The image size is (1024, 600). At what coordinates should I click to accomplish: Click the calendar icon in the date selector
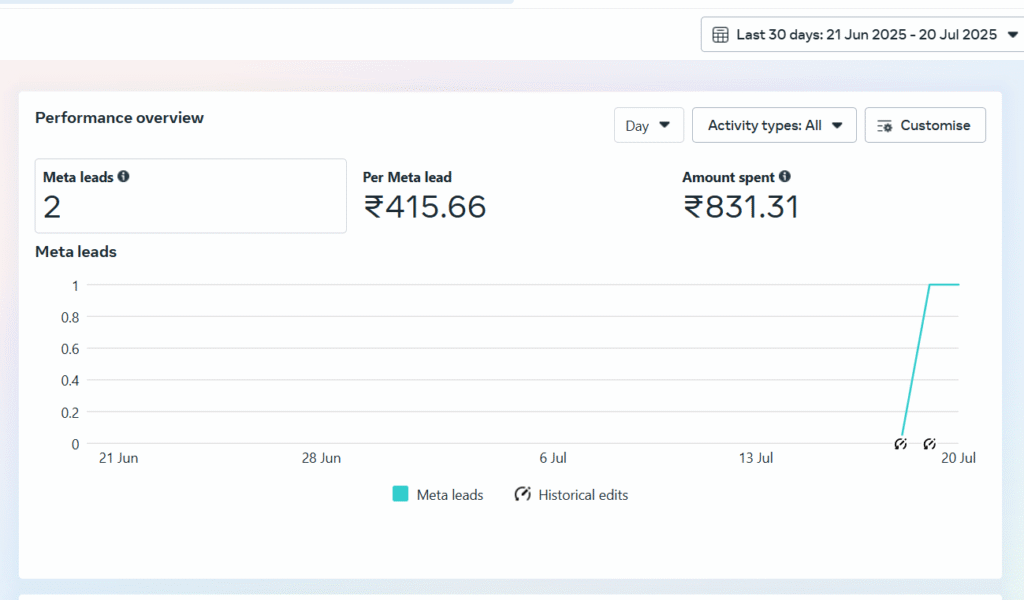720,33
